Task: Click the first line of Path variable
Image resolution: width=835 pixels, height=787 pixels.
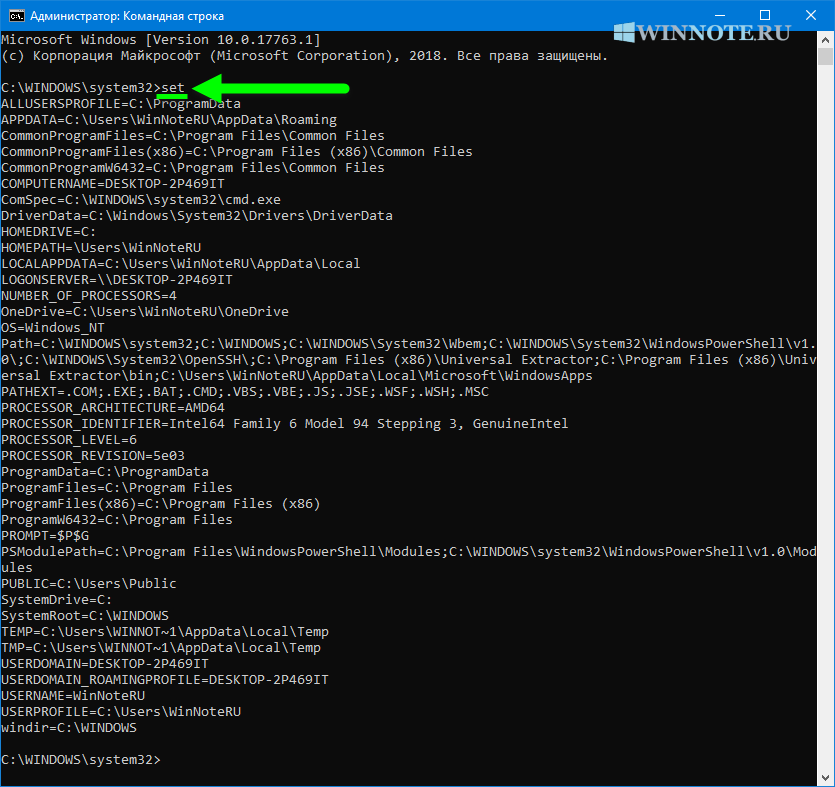Action: point(408,343)
